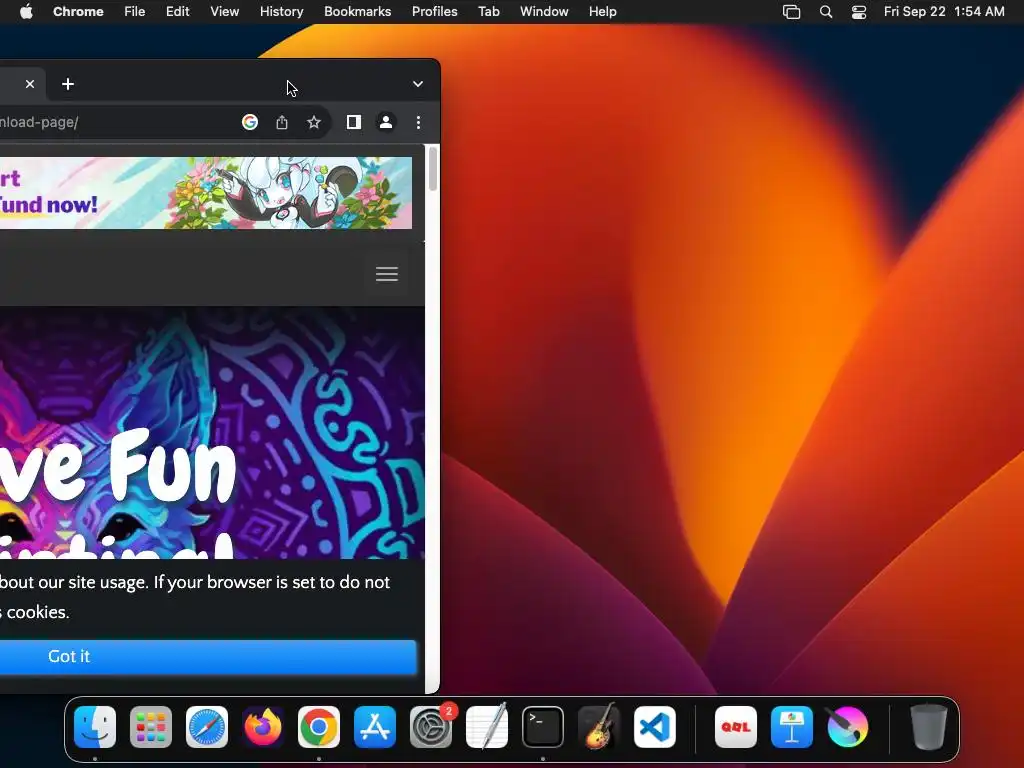Share this page via share icon
Image resolution: width=1024 pixels, height=768 pixels.
(281, 122)
